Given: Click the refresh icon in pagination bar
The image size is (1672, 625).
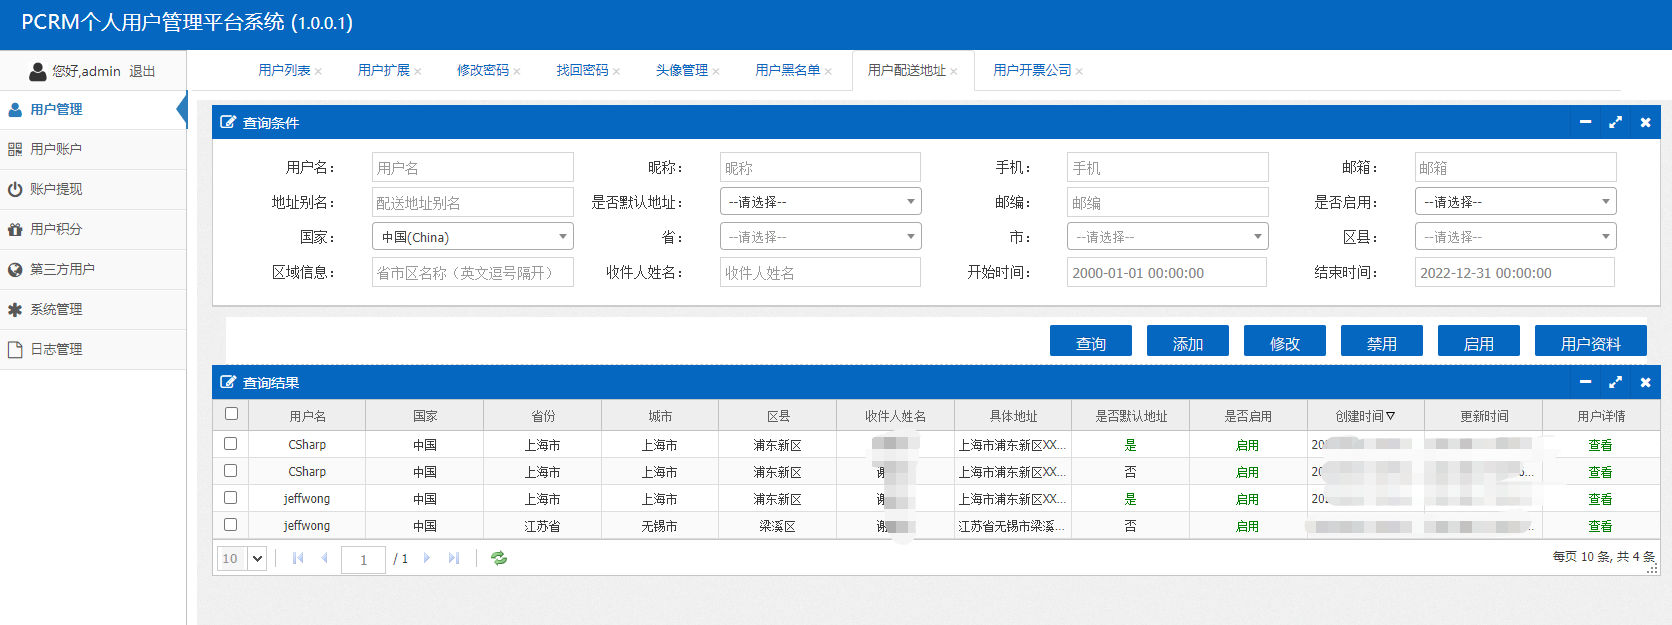Looking at the screenshot, I should pos(499,559).
